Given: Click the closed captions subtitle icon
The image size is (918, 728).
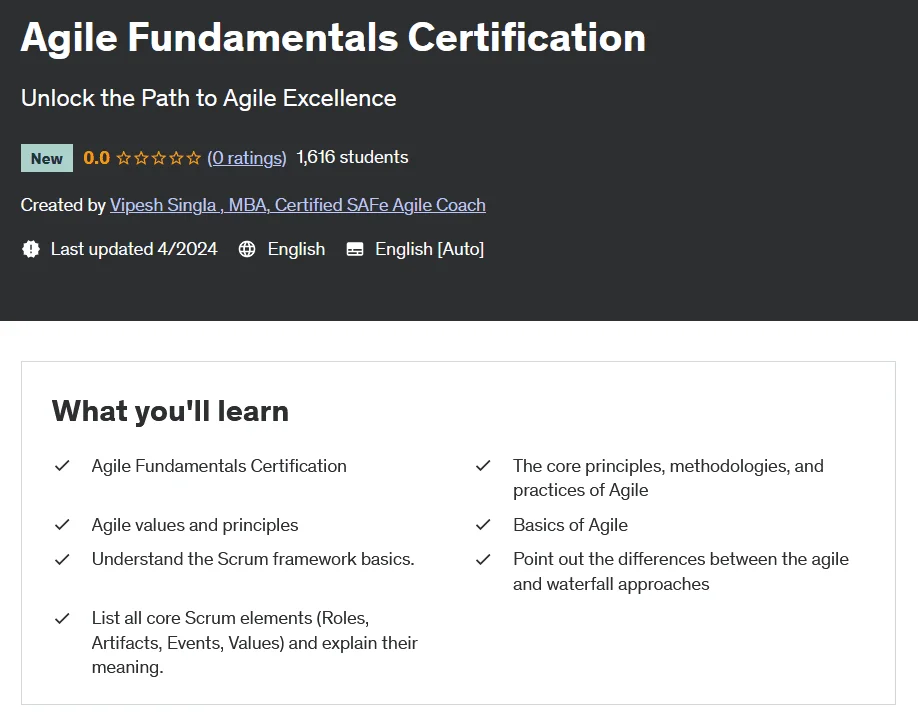Looking at the screenshot, I should click(355, 249).
